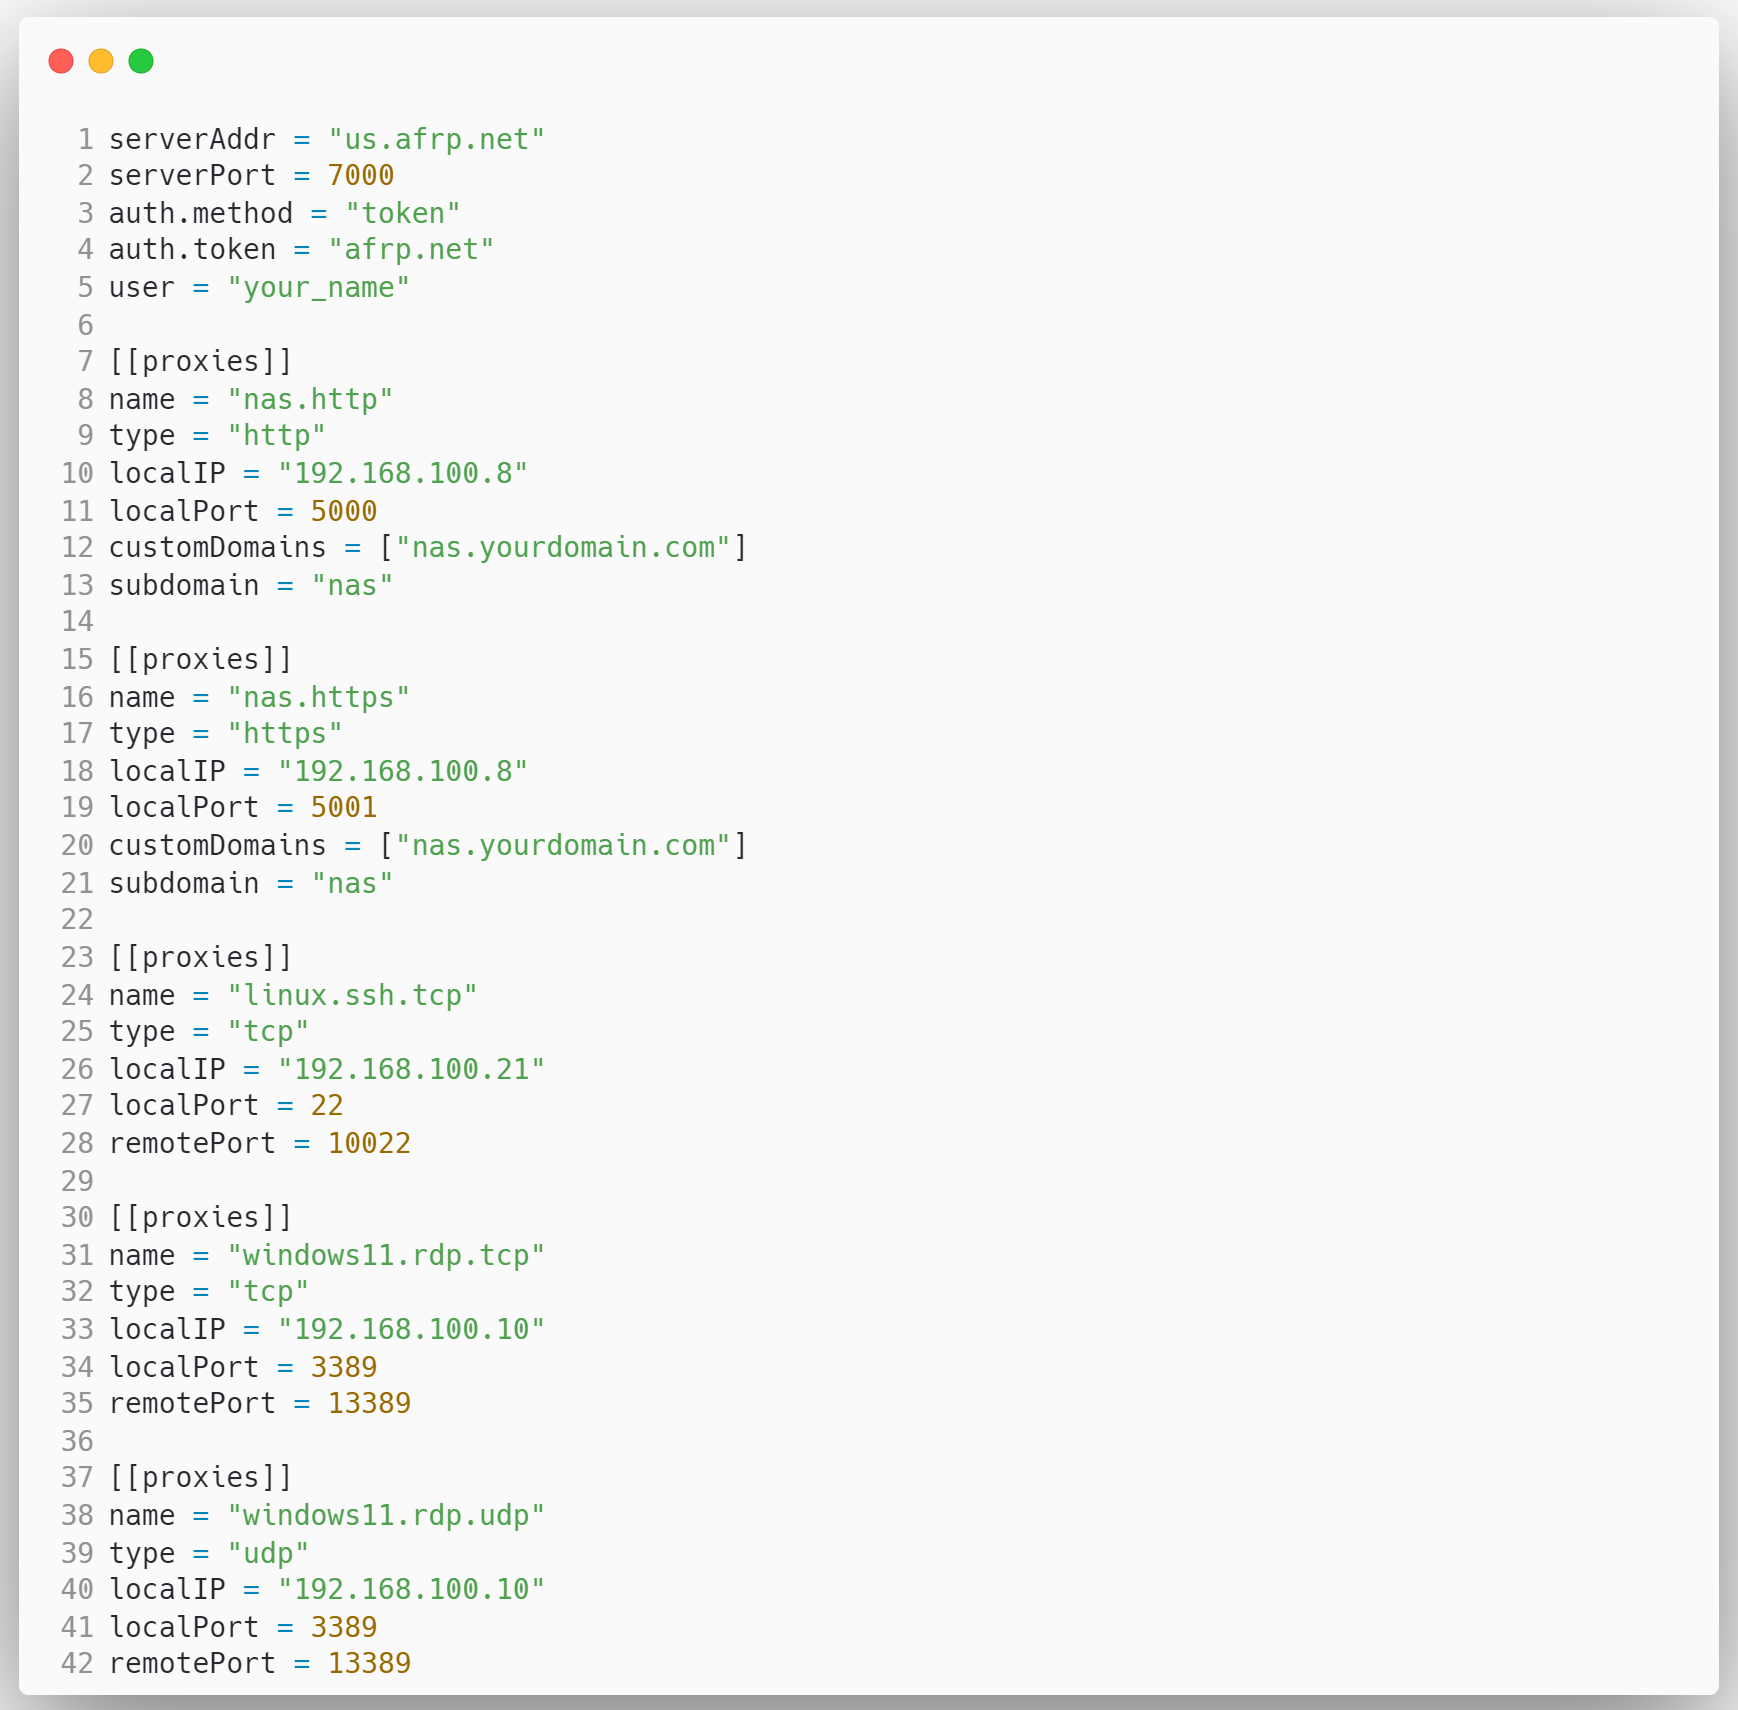Click the auth.method key on line 3

[200, 213]
